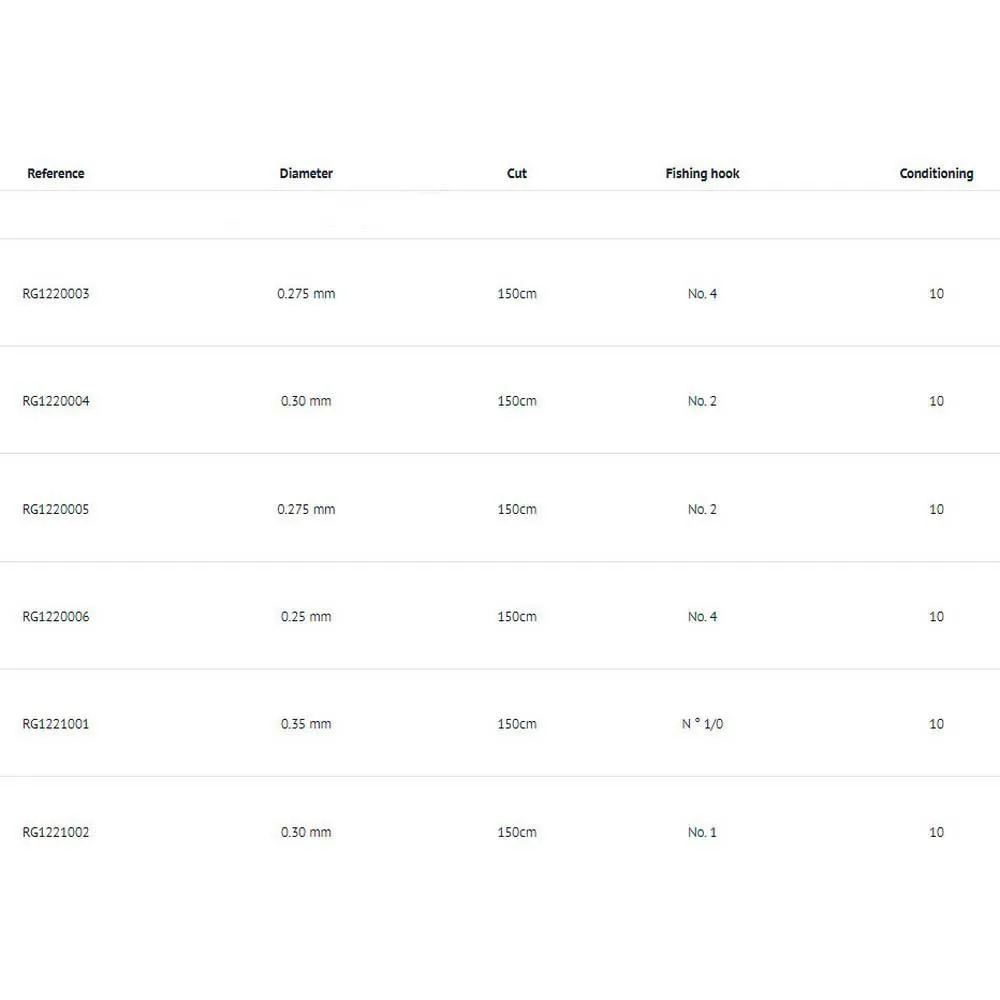Click the Reference column header
This screenshot has width=1000, height=1000.
56,174
